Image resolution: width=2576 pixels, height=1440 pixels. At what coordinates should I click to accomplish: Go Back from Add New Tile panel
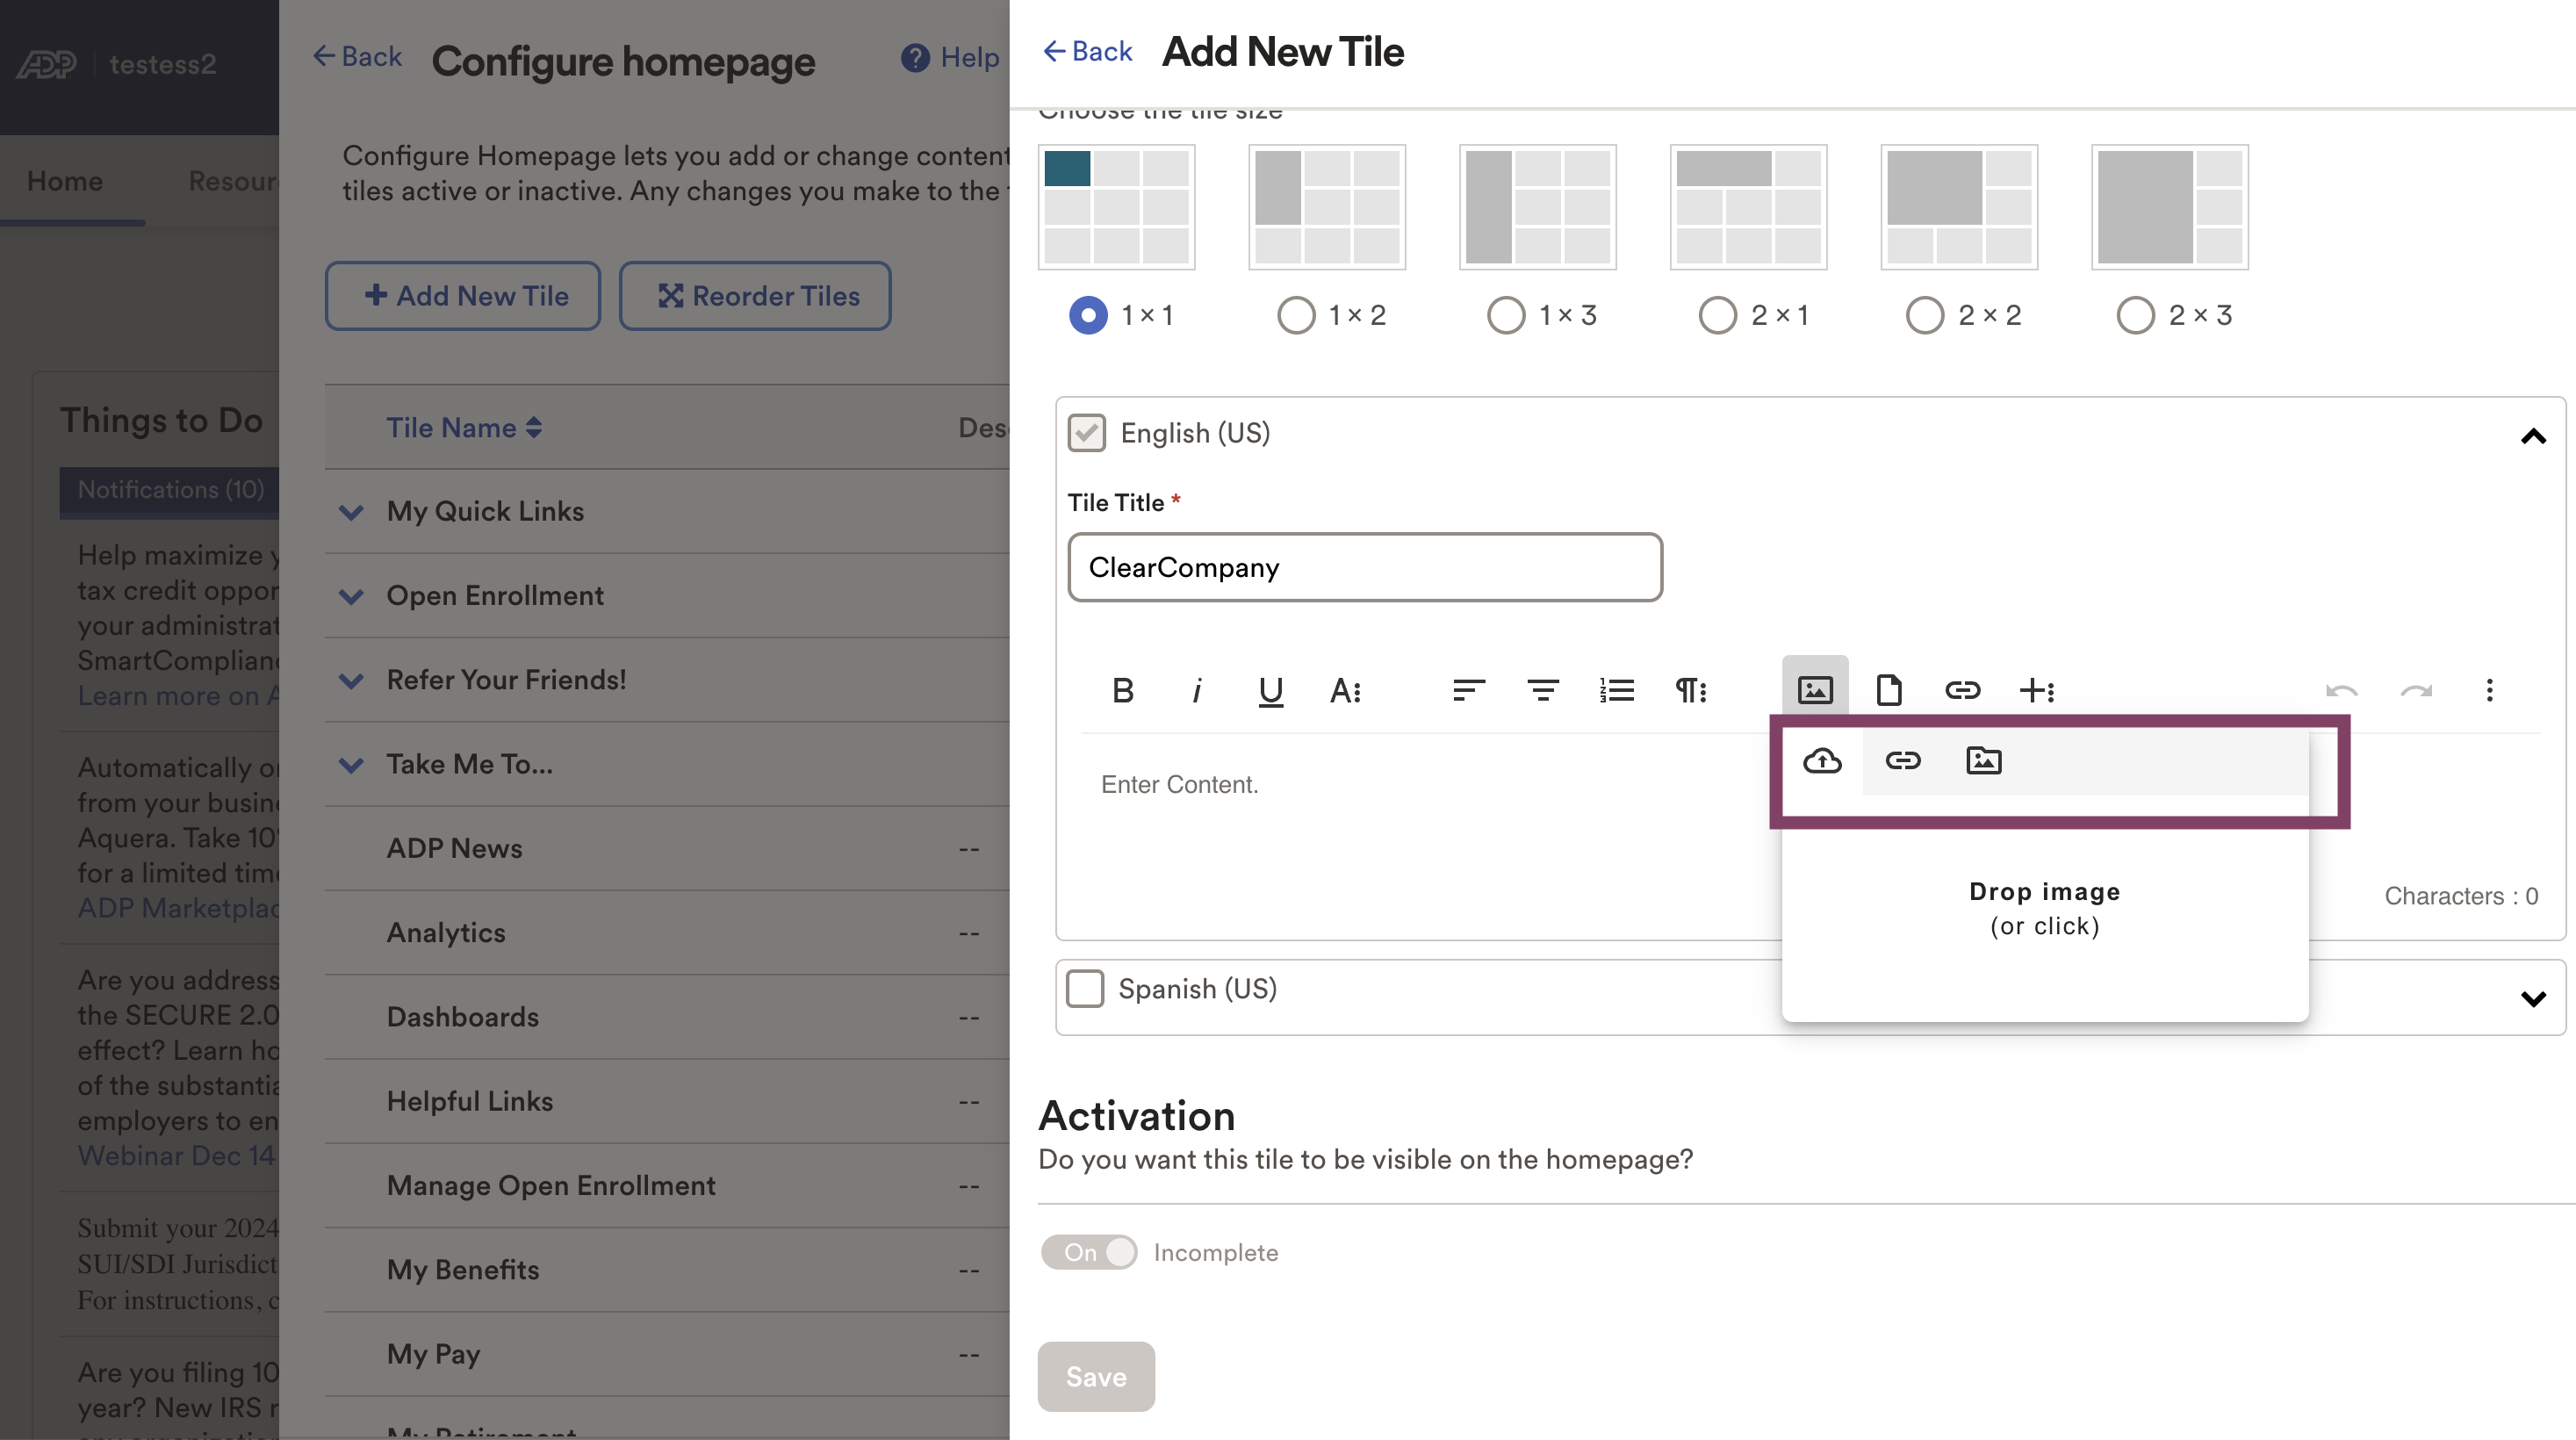tap(1087, 51)
